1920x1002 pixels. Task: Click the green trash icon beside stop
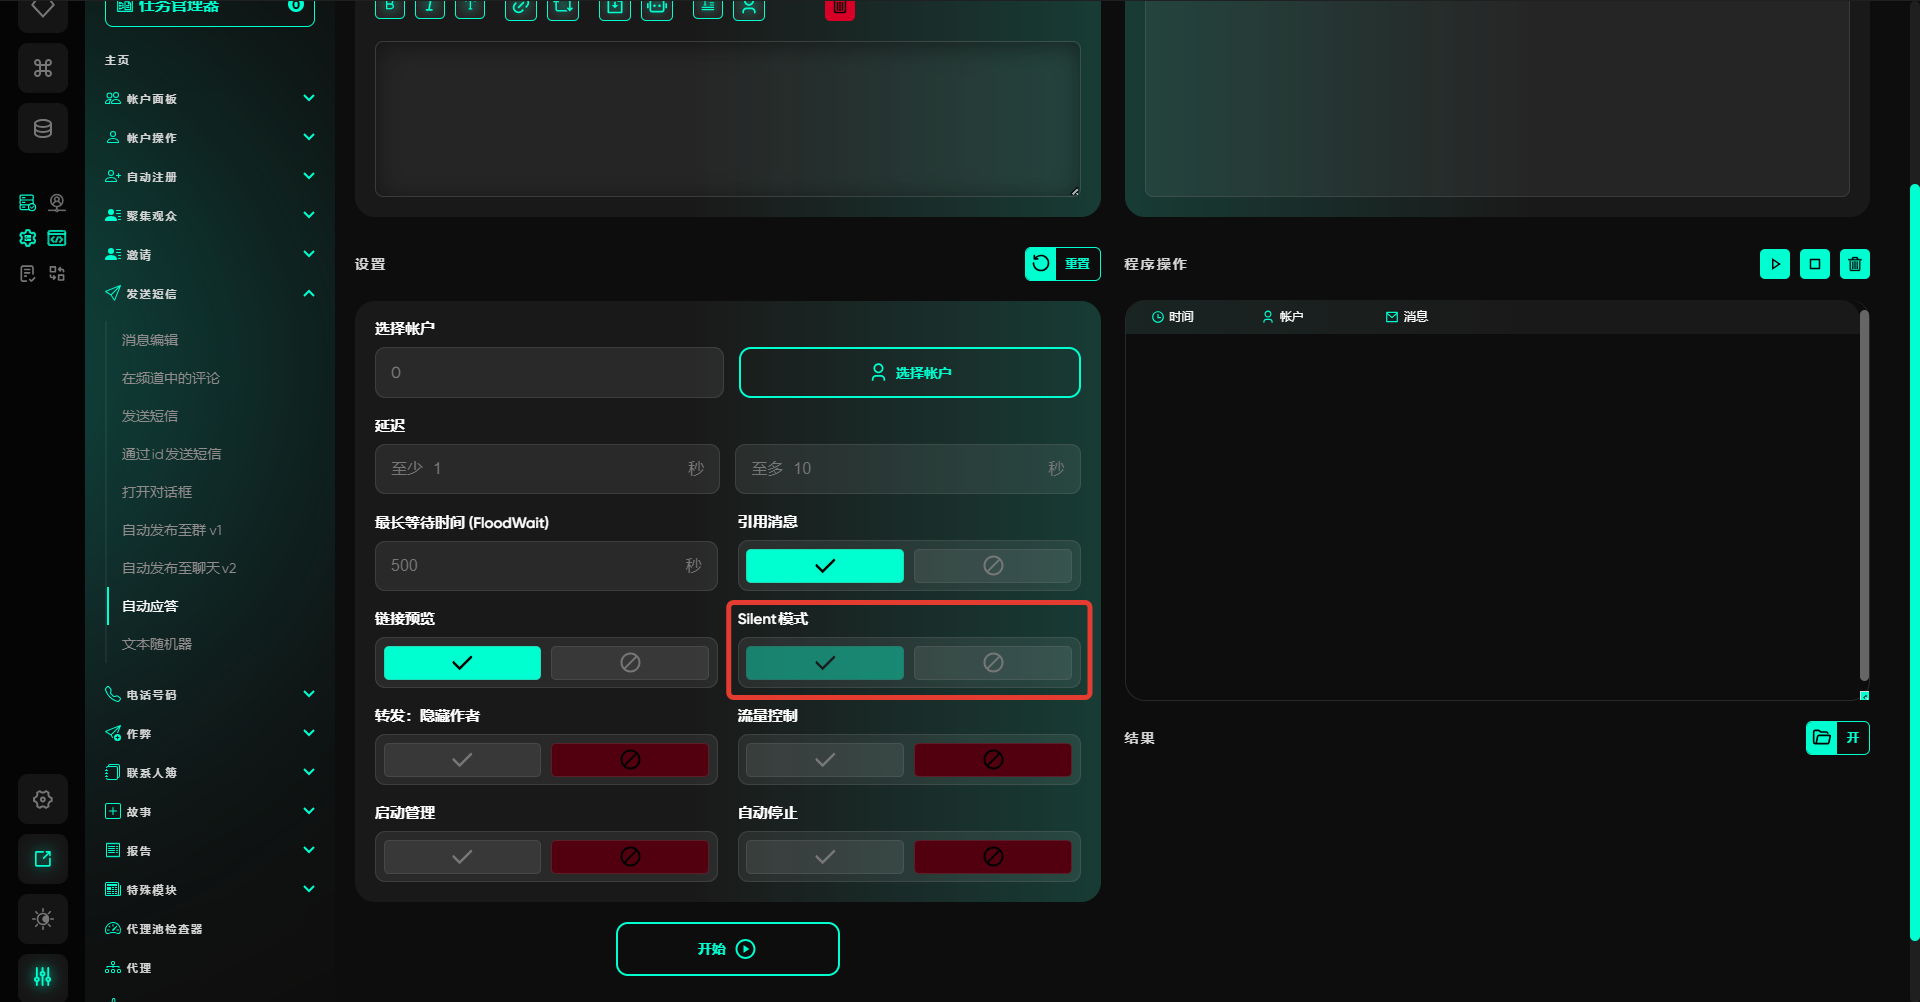(x=1854, y=265)
